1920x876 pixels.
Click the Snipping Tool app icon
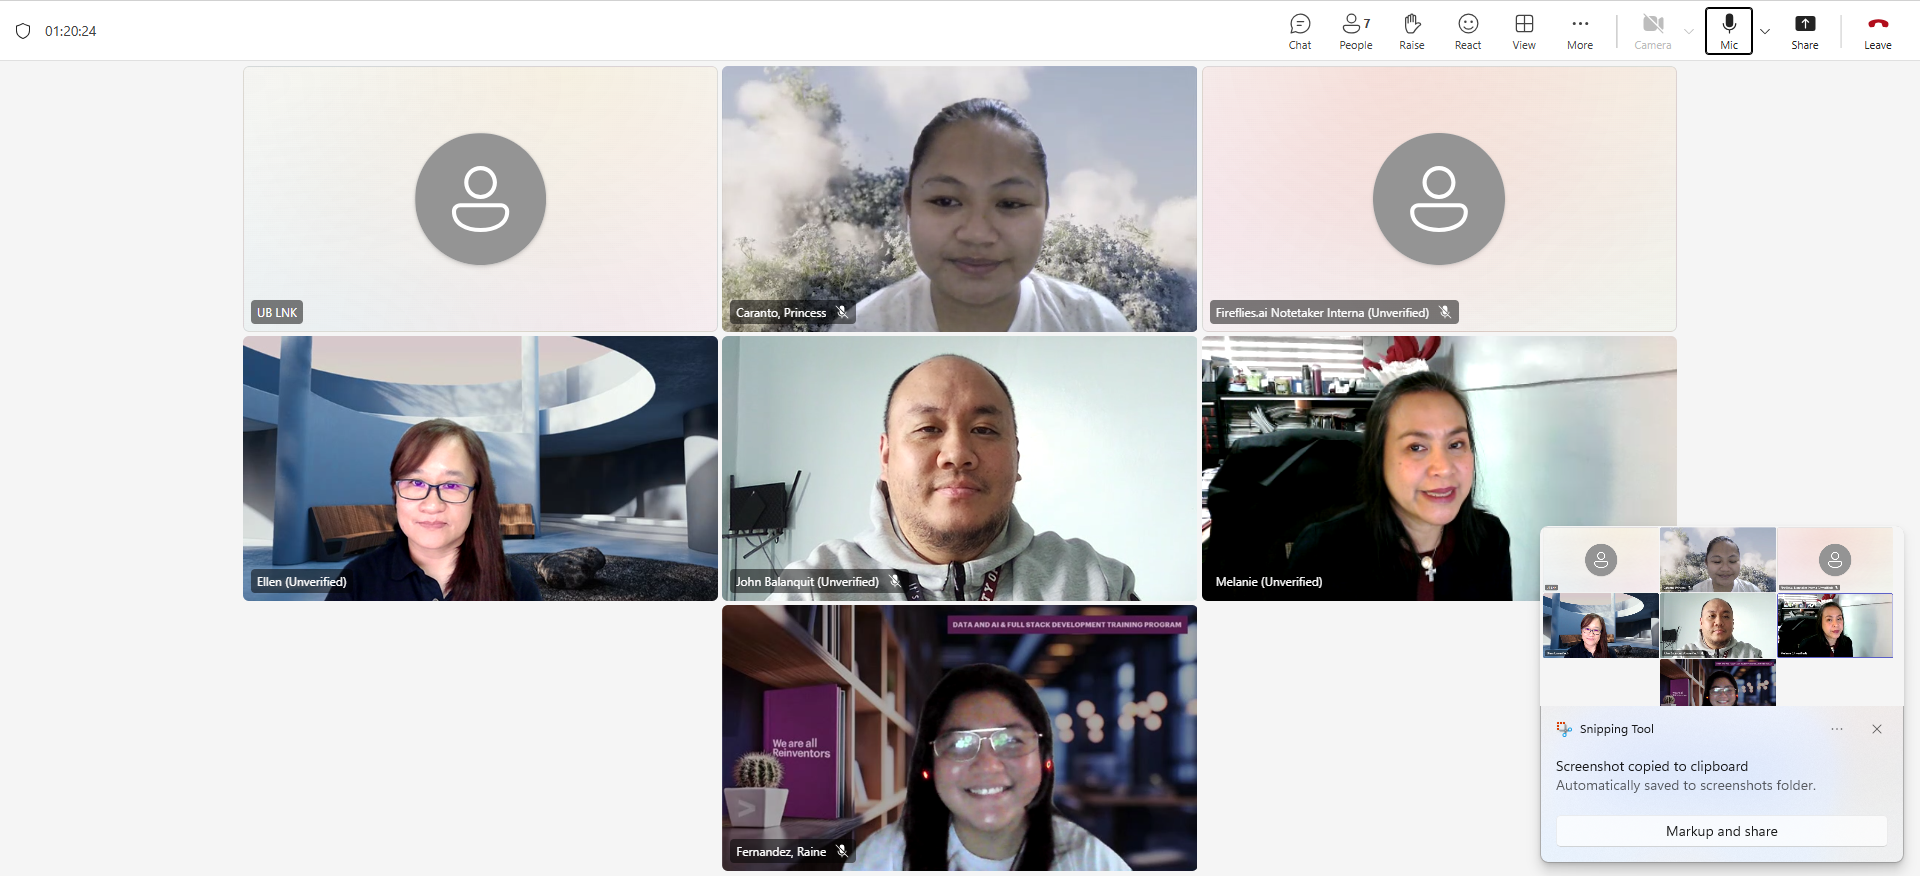(x=1564, y=729)
